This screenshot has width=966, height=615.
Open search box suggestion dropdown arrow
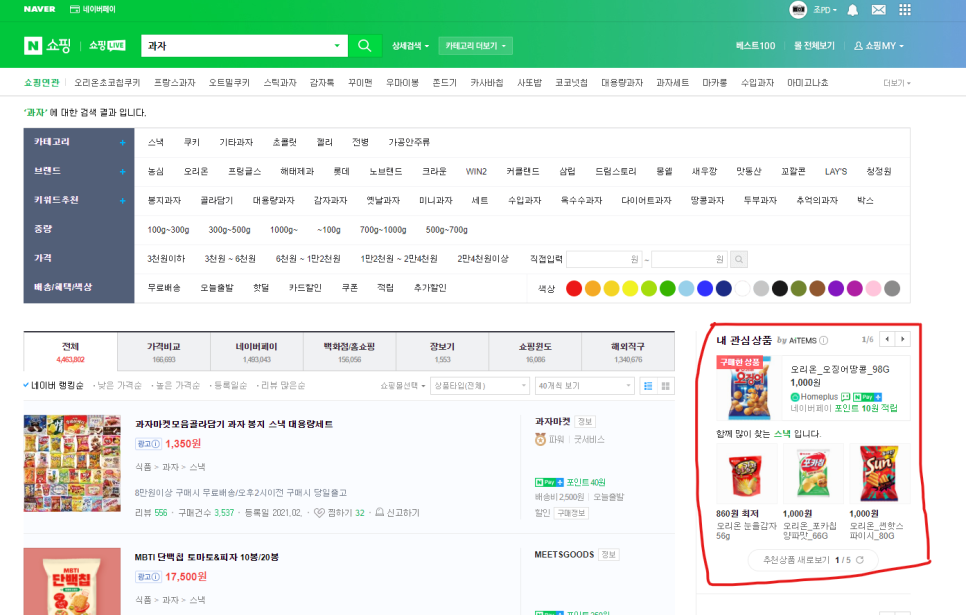337,46
